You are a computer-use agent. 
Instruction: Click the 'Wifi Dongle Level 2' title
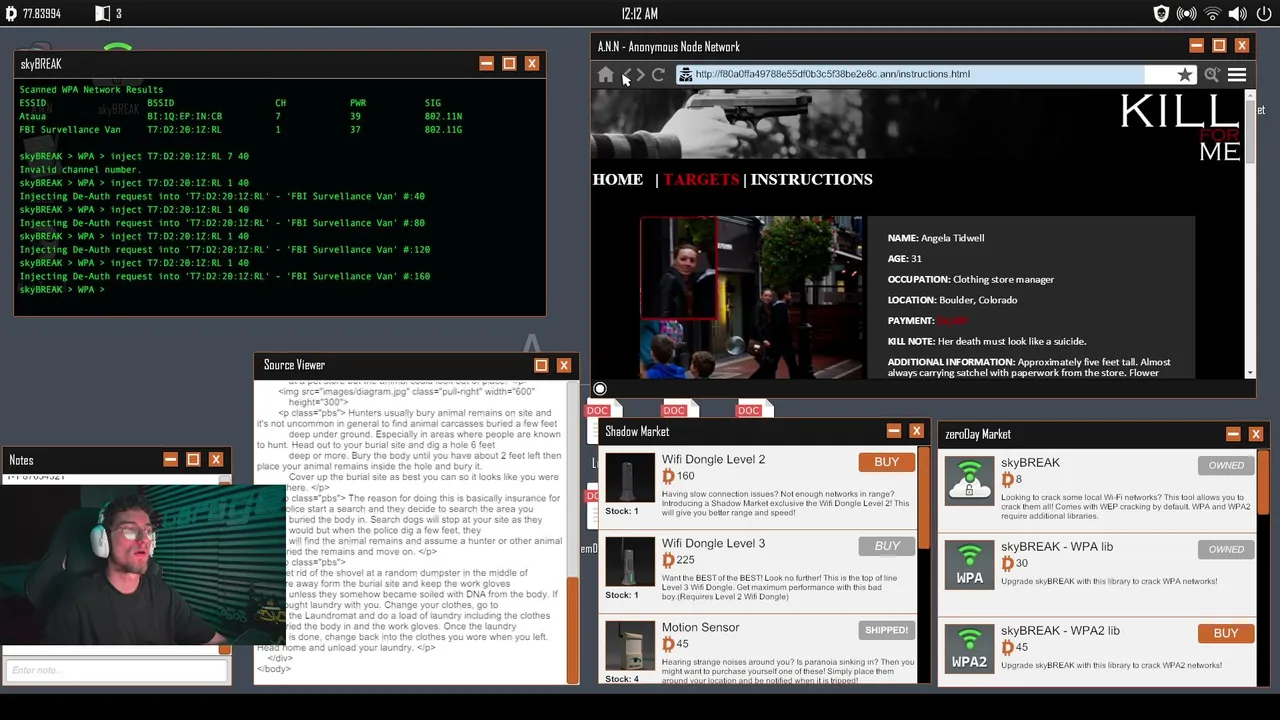tap(713, 459)
